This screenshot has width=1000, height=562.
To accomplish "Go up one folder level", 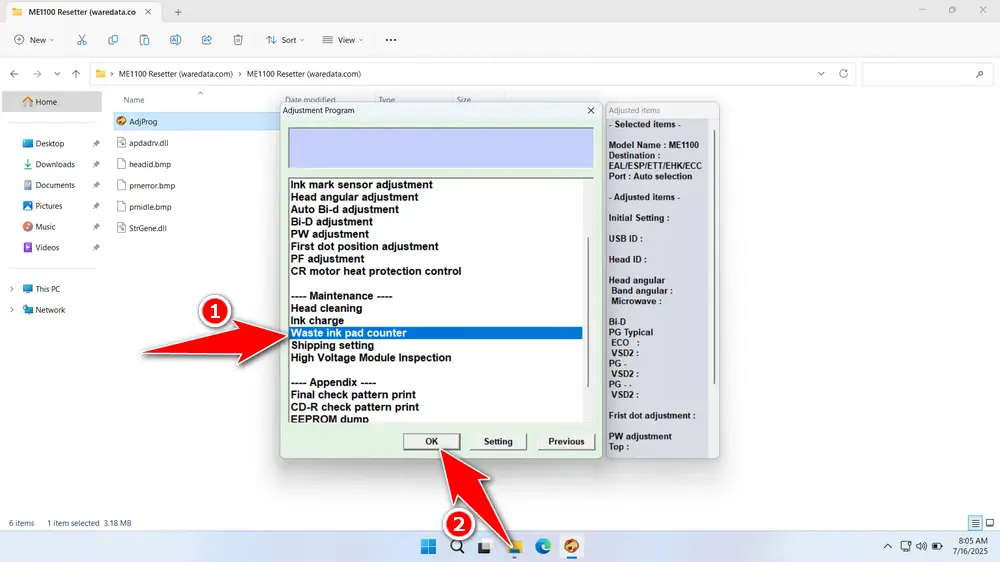I will point(76,74).
